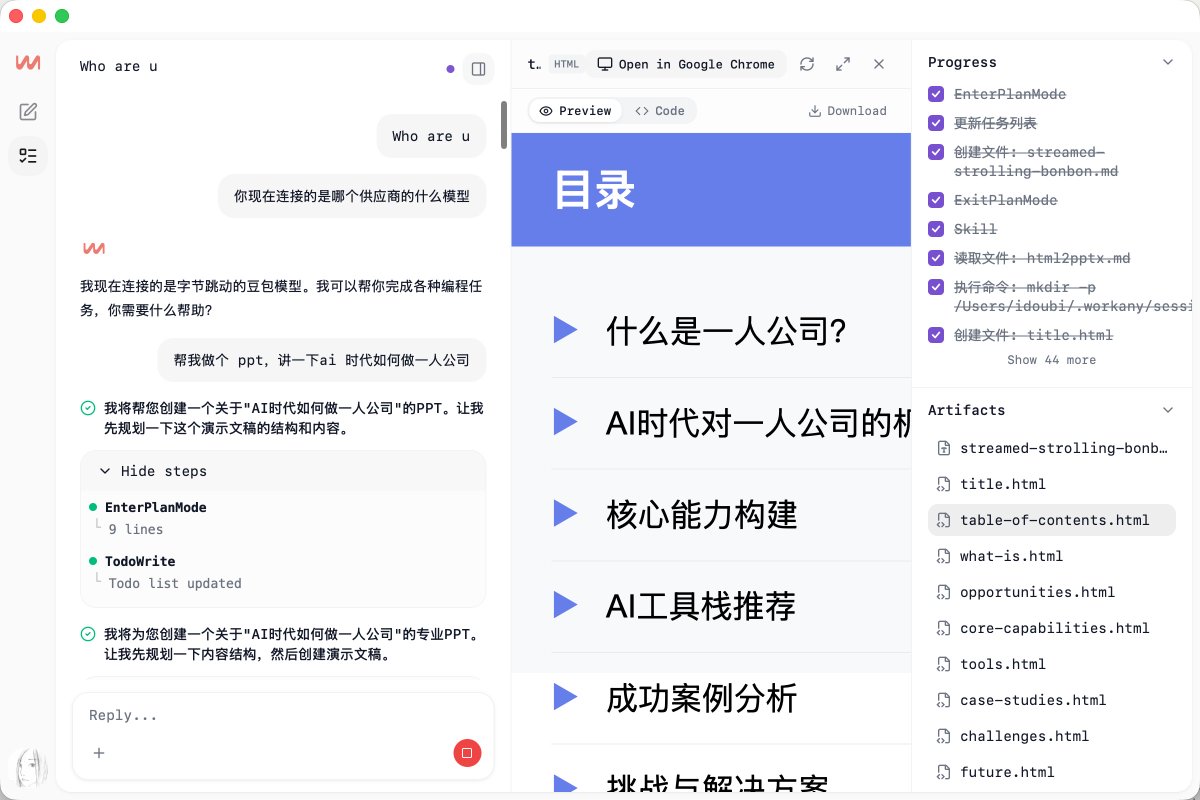Click the plus attachment icon in the reply box
The width and height of the screenshot is (1200, 800).
coord(99,753)
